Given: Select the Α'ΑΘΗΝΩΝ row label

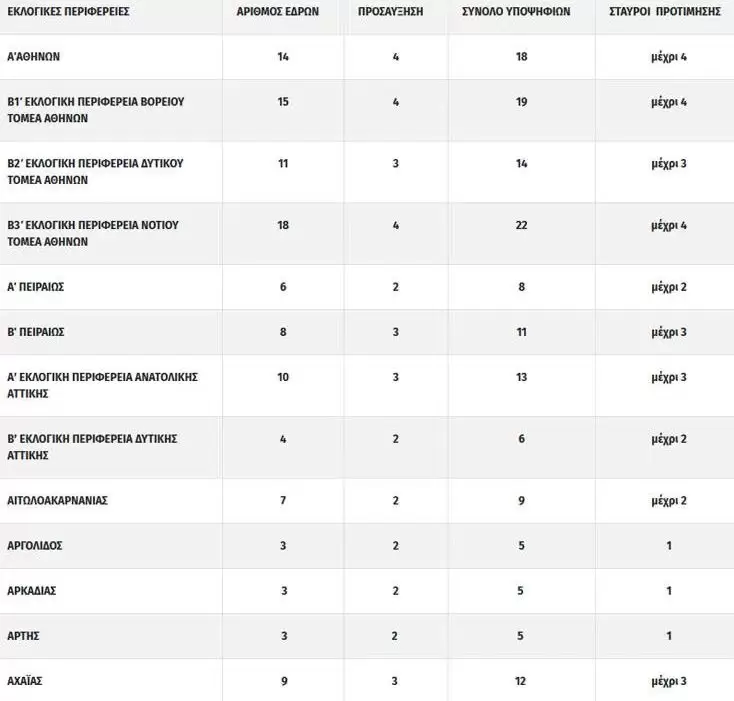Looking at the screenshot, I should 34,57.
